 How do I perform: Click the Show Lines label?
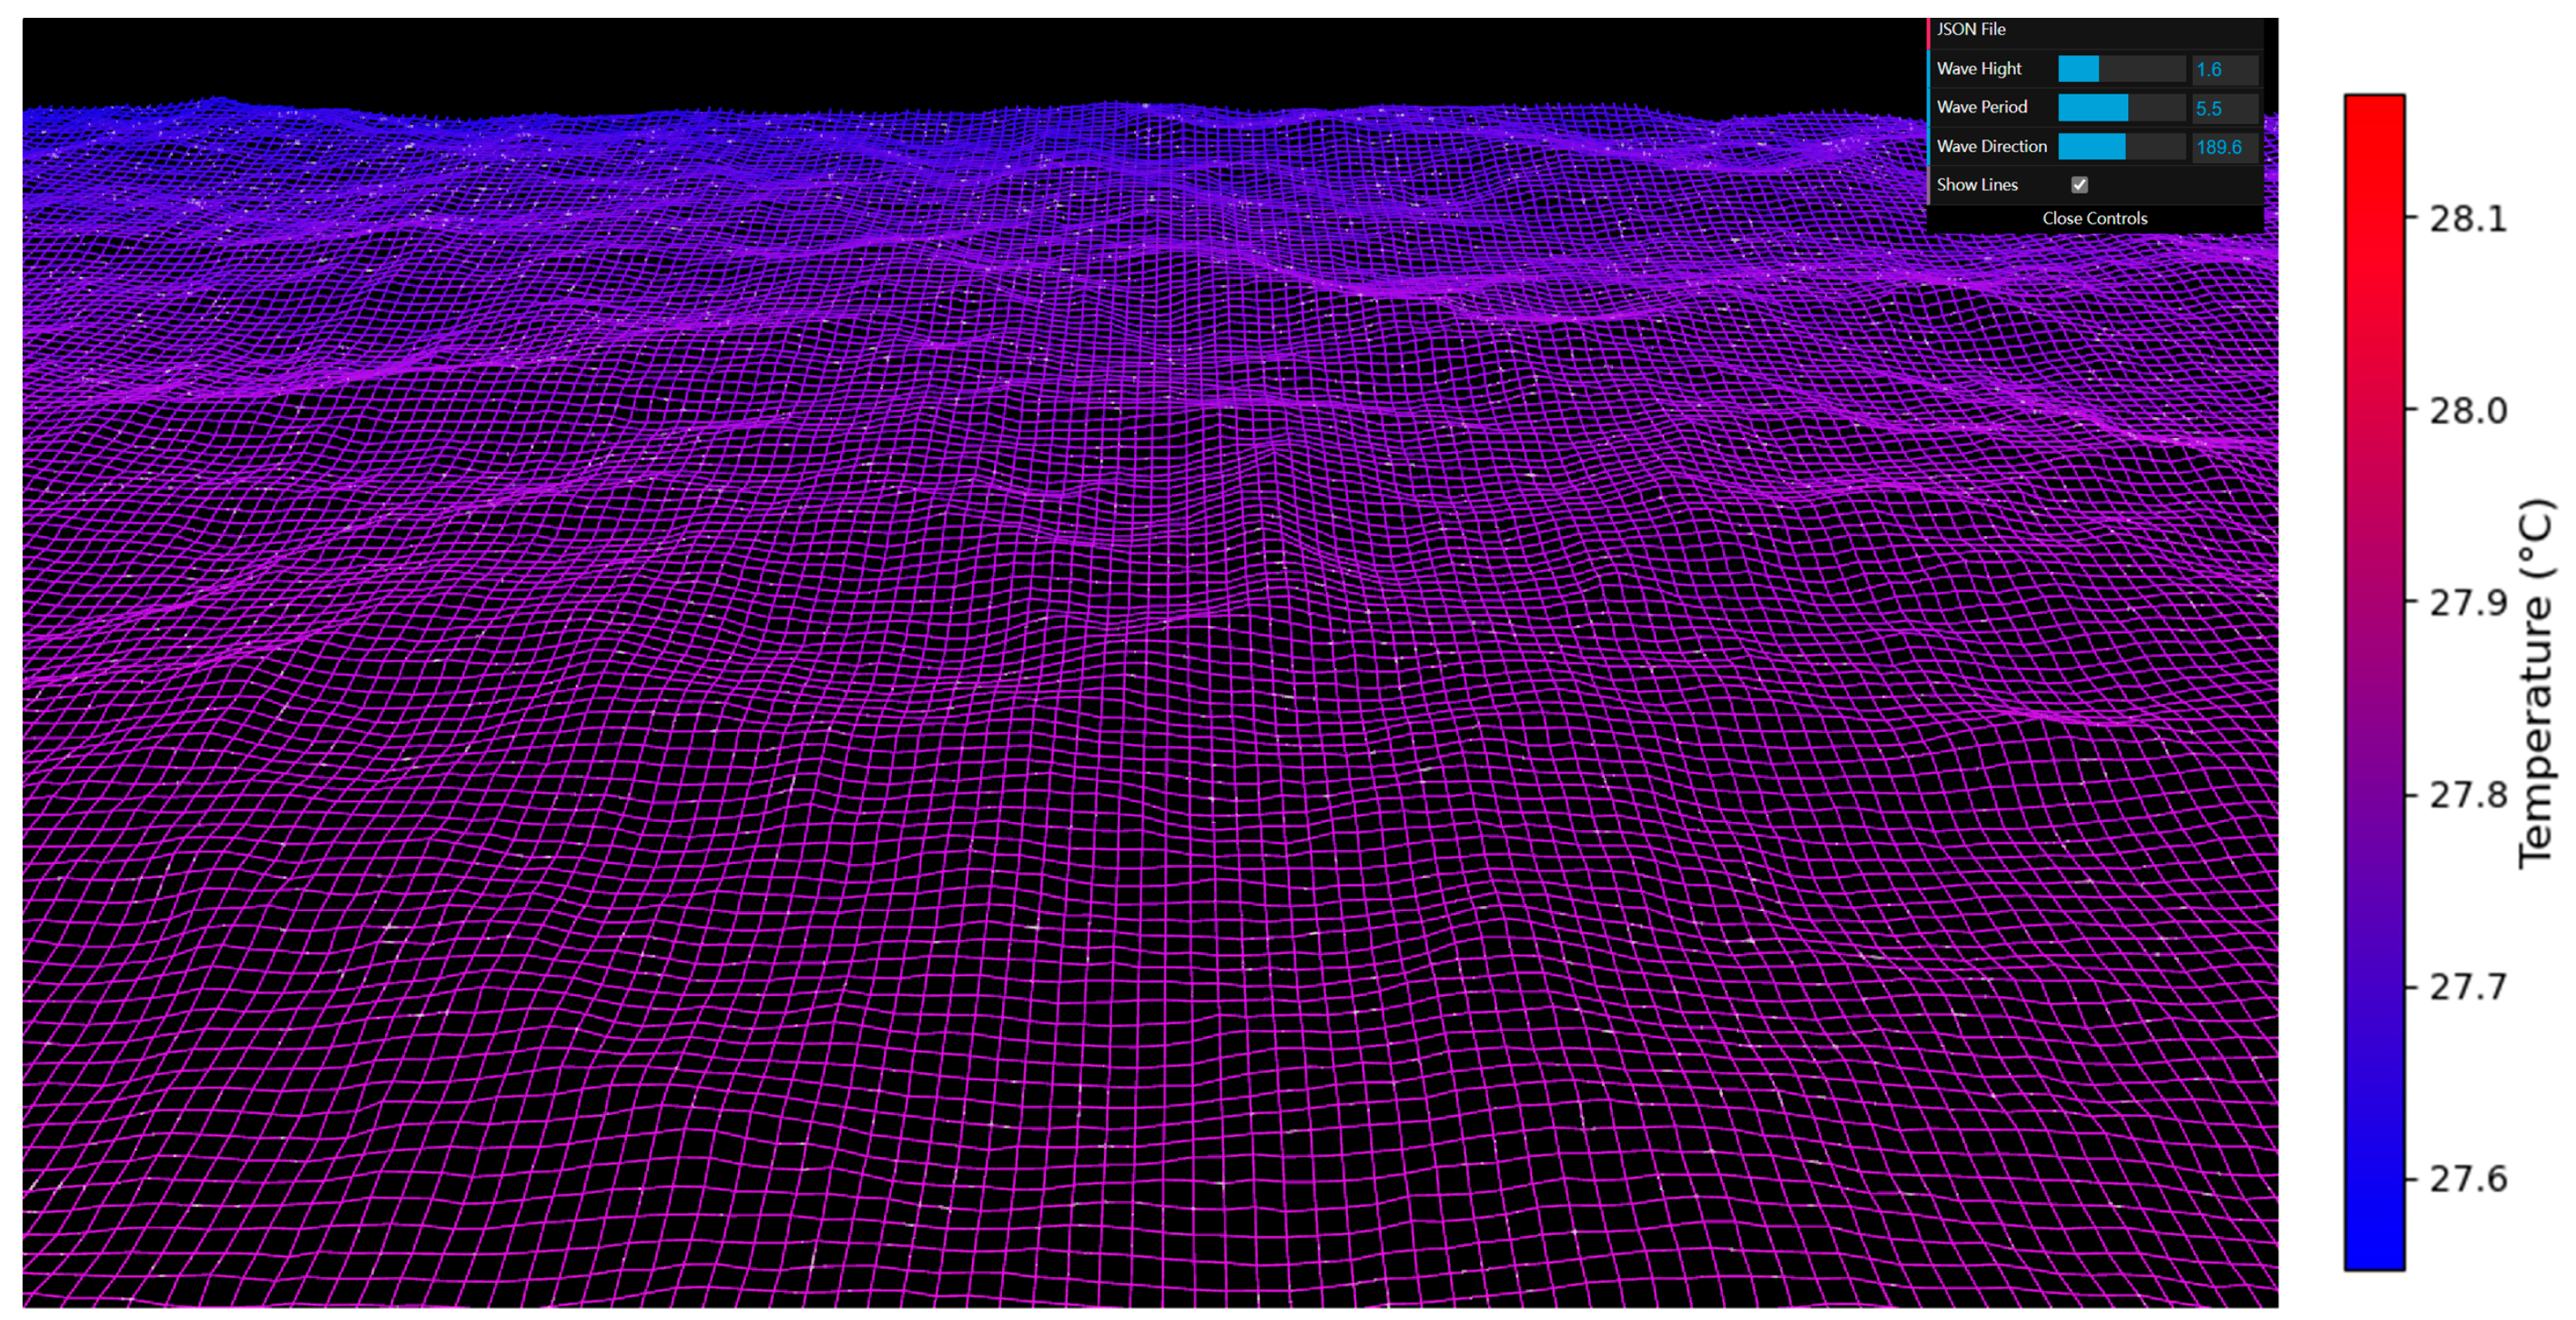pyautogui.click(x=1977, y=185)
